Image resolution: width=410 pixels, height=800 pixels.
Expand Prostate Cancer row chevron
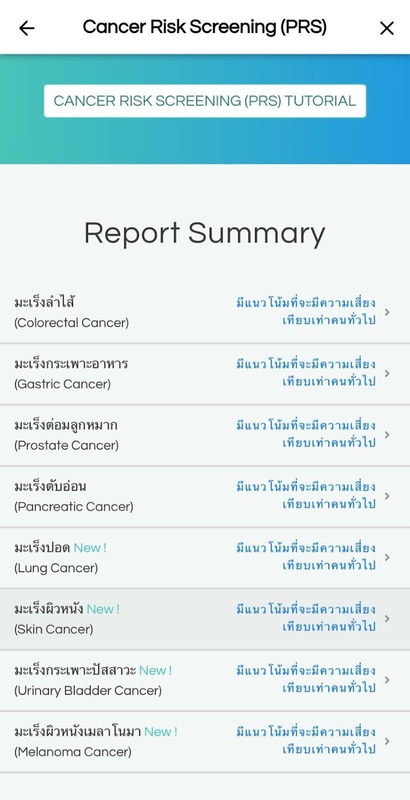387,435
